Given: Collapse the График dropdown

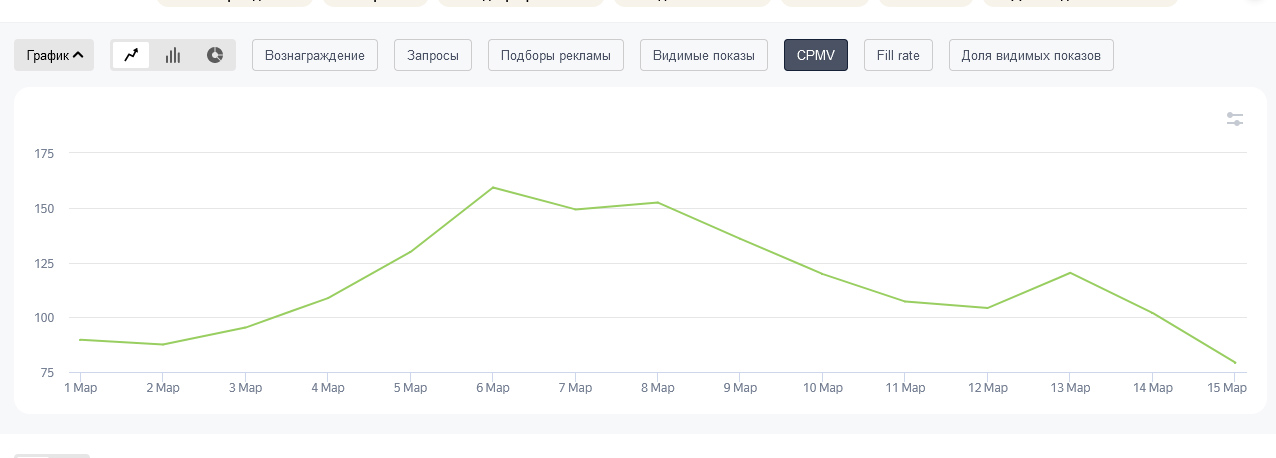Looking at the screenshot, I should 54,55.
